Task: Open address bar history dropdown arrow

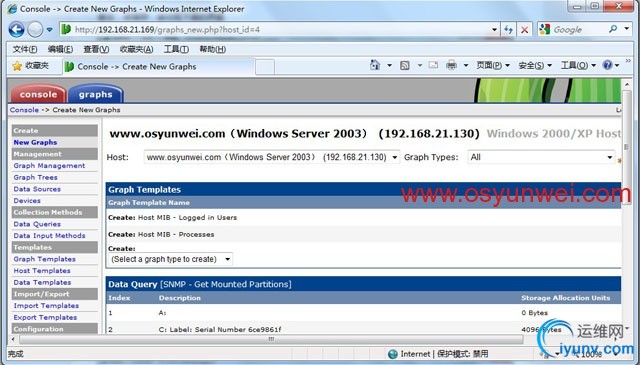Action: pyautogui.click(x=494, y=29)
